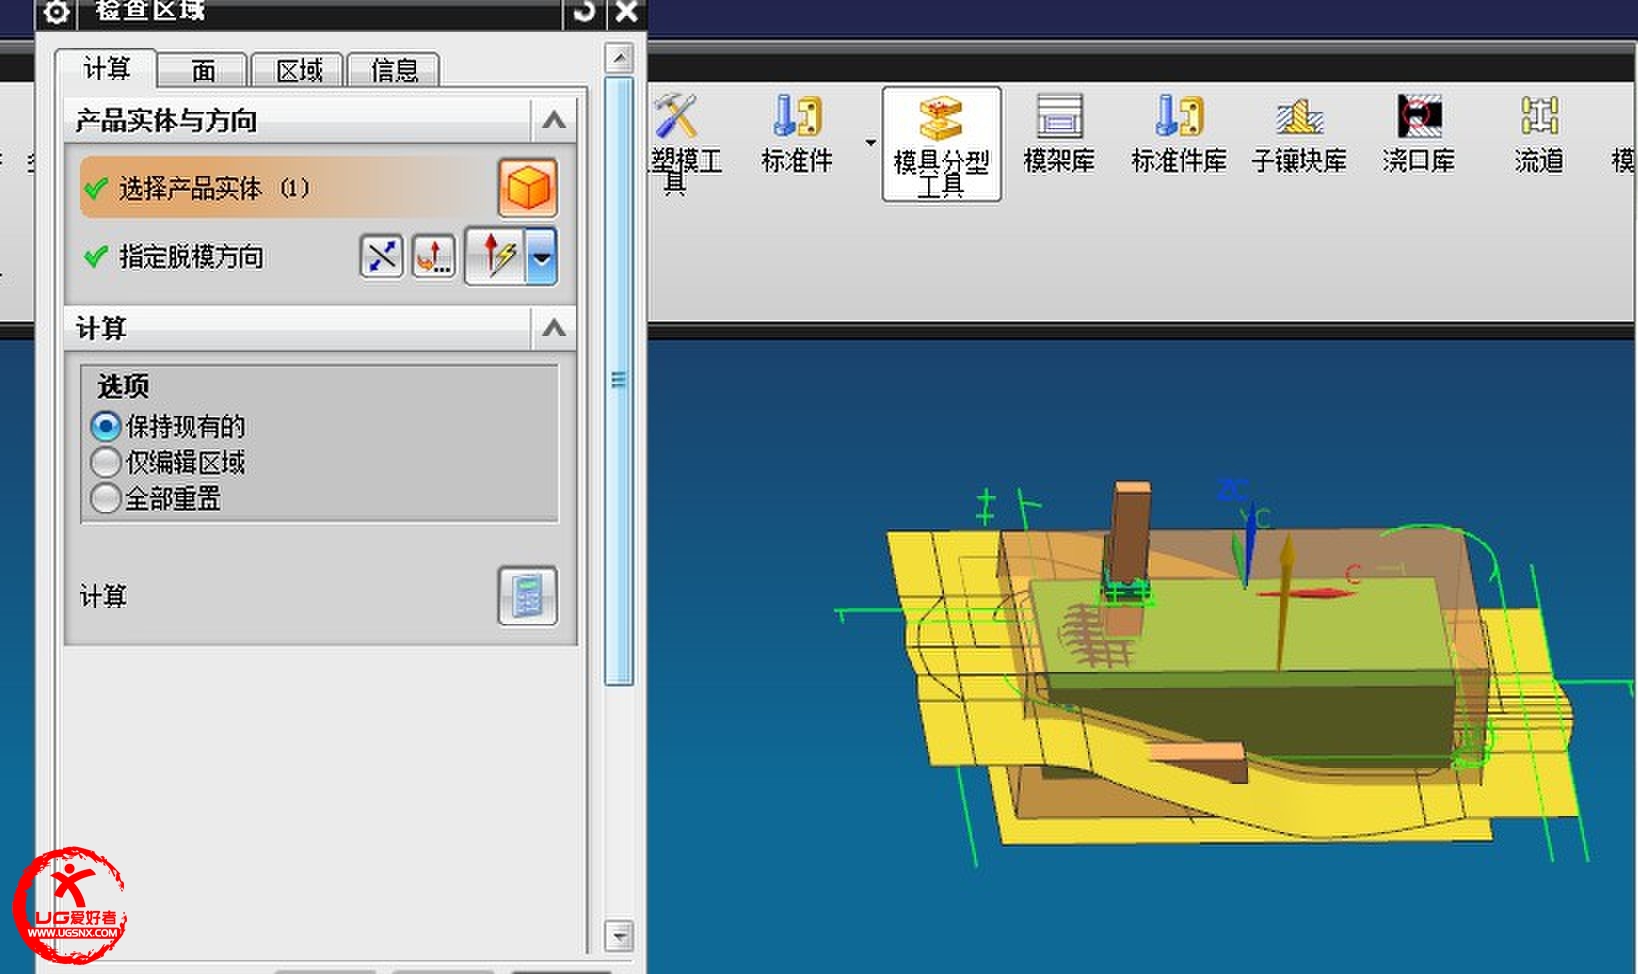Switch to the 面 tab

(x=203, y=70)
